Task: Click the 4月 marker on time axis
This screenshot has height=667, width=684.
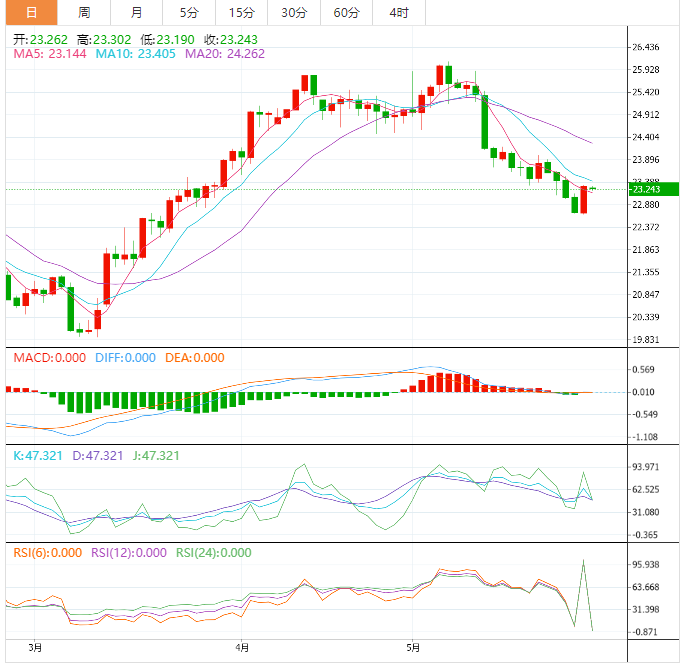Action: point(241,649)
